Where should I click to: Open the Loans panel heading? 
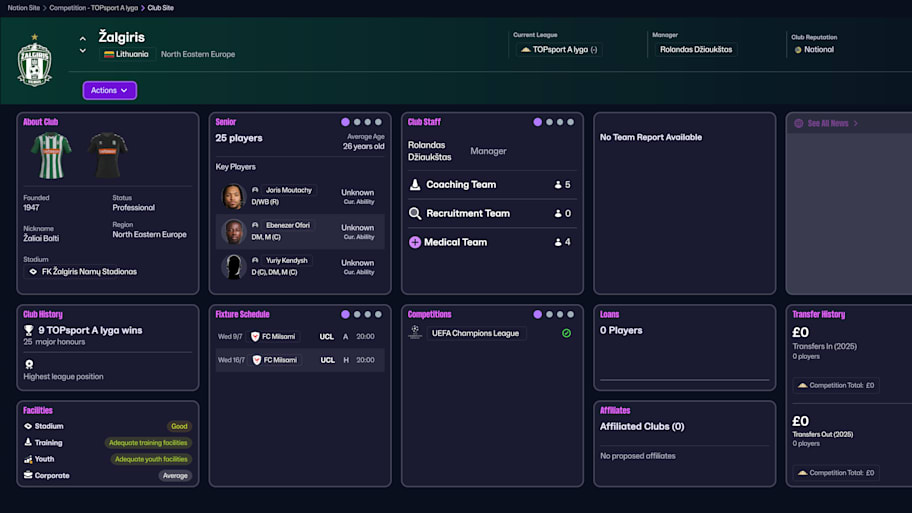tap(610, 315)
